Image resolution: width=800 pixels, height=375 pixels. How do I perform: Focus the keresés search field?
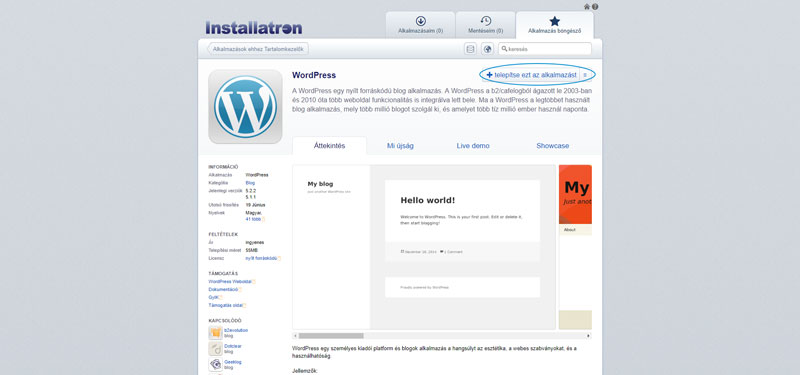(545, 49)
